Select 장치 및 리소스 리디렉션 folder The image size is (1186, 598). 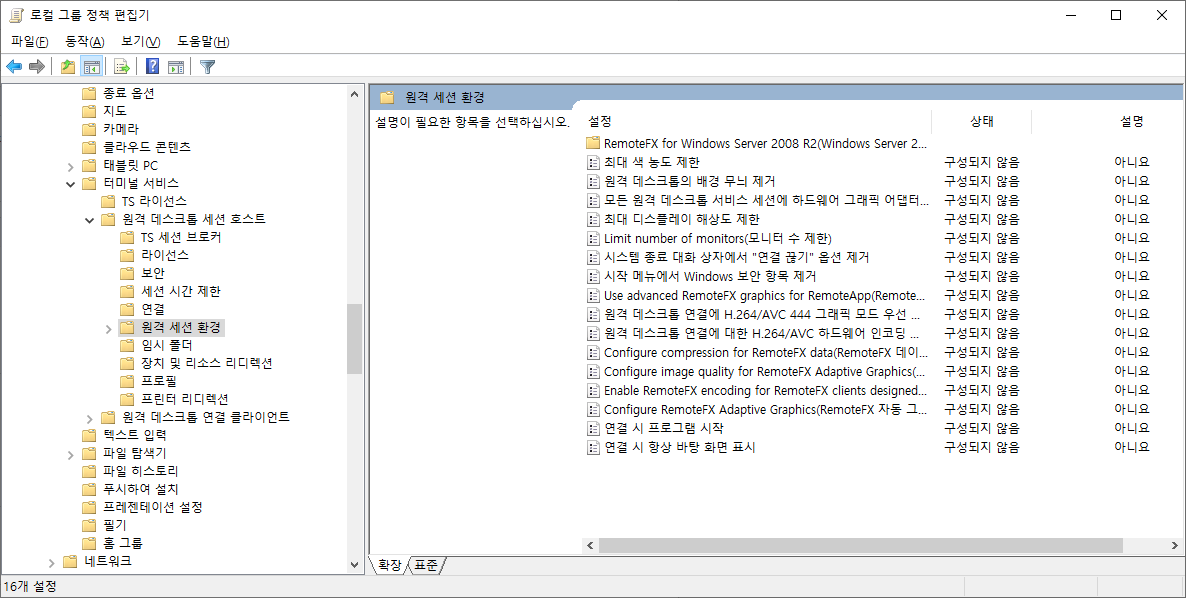coord(206,363)
